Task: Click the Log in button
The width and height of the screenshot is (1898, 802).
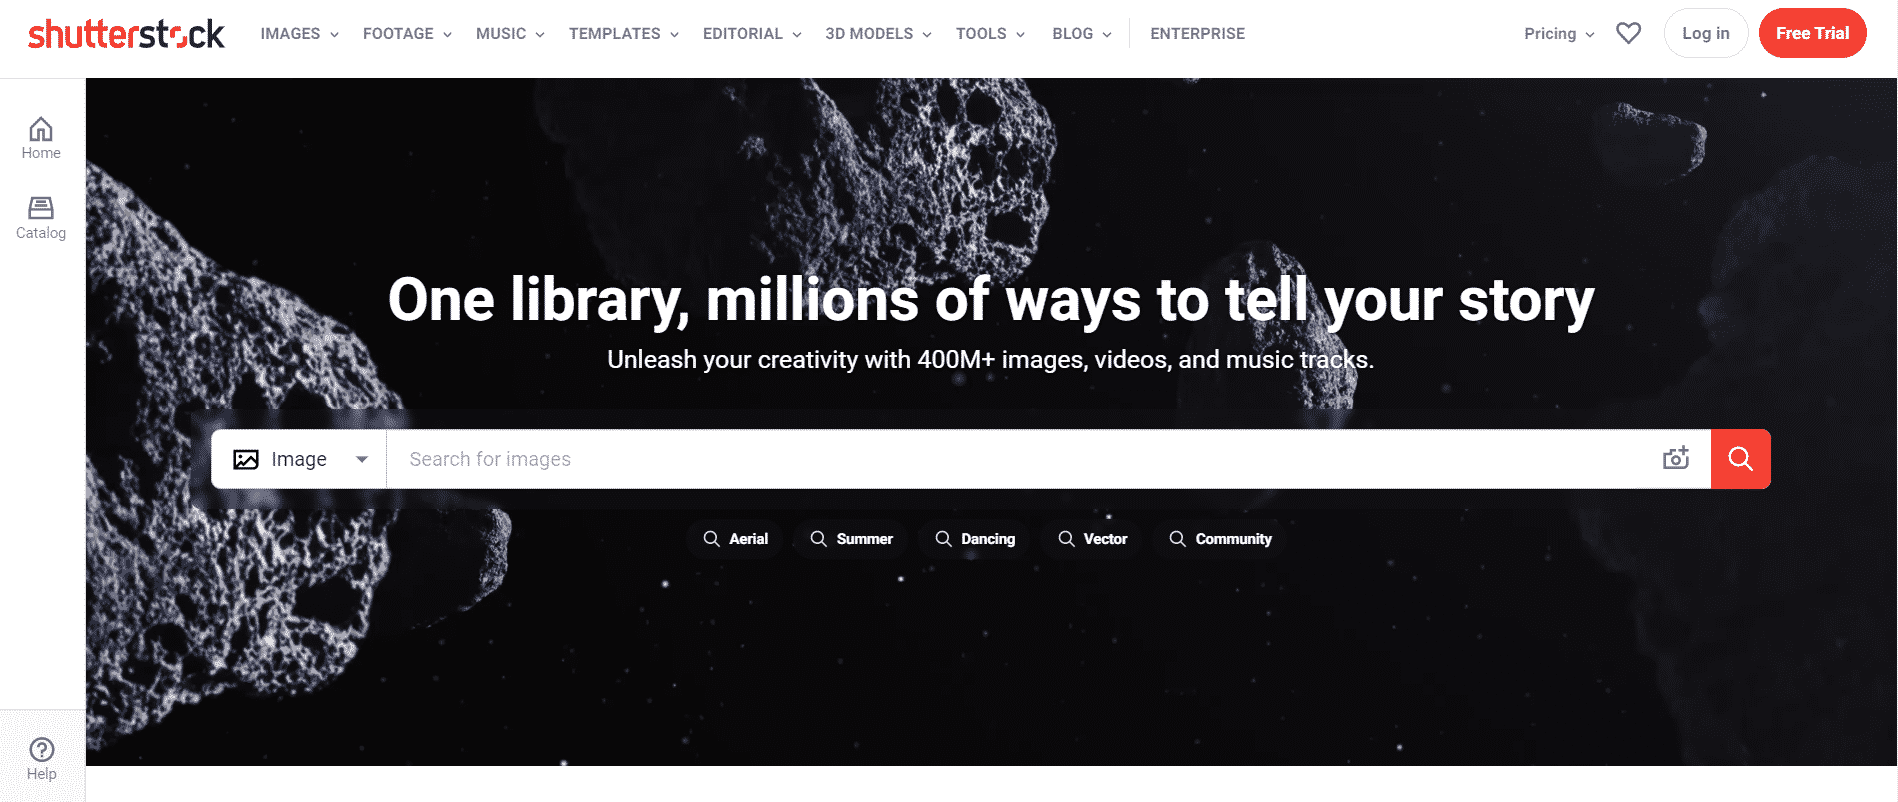Action: (1706, 33)
